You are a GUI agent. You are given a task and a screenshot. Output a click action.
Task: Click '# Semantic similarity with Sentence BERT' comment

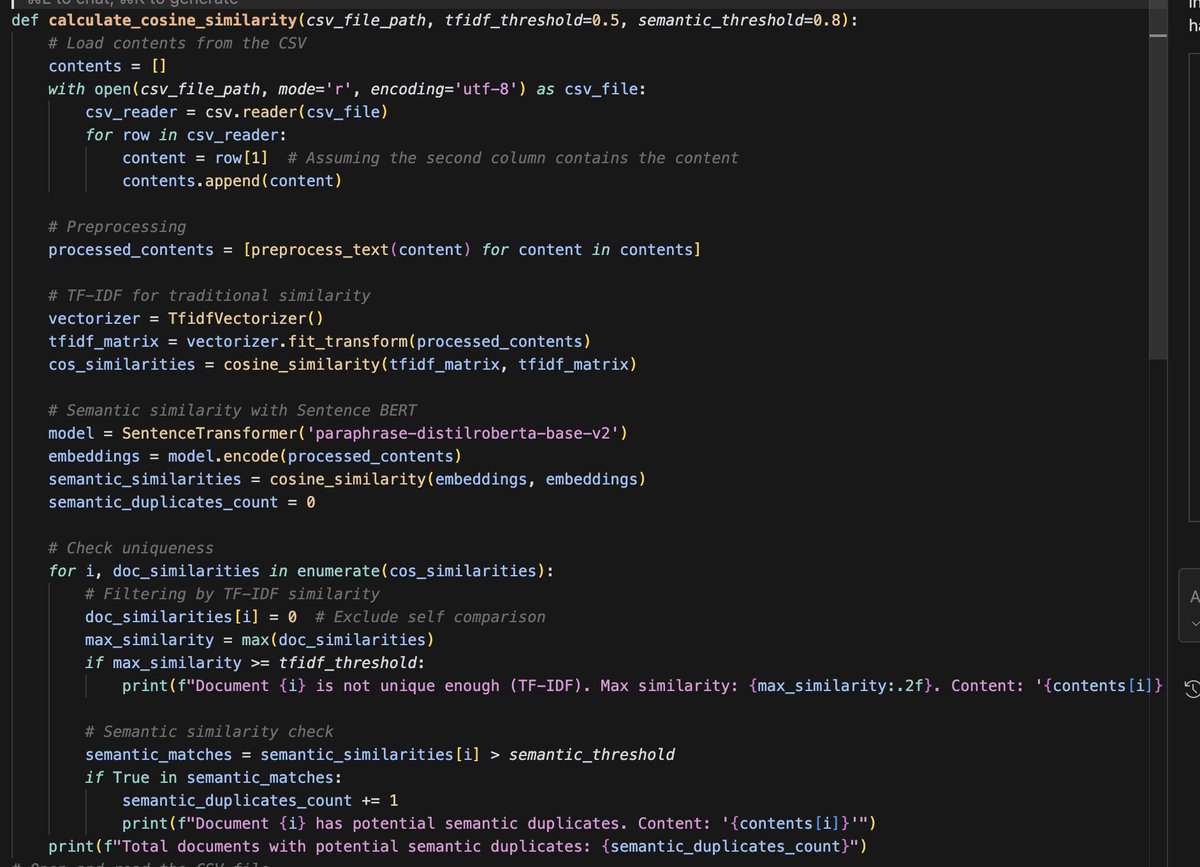tap(232, 411)
